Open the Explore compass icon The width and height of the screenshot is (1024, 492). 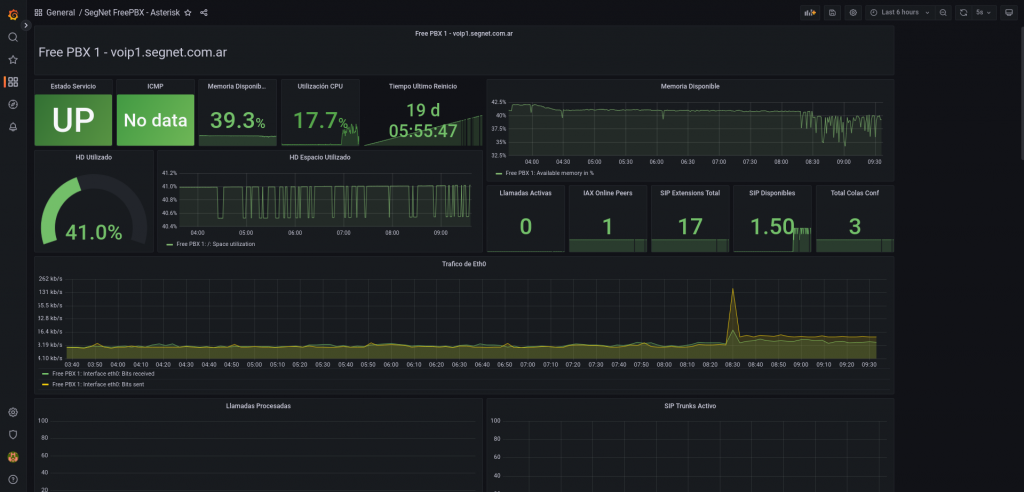click(13, 104)
